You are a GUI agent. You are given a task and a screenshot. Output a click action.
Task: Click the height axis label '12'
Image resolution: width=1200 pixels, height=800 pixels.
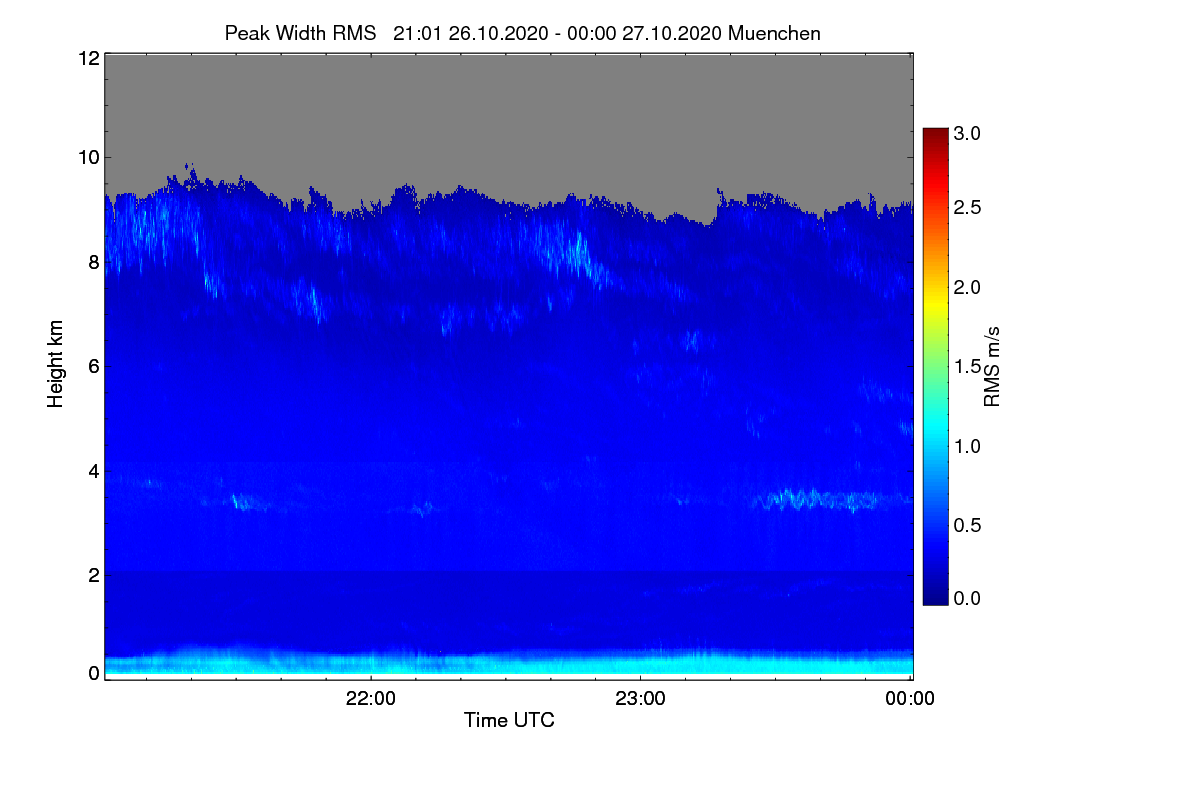point(88,58)
